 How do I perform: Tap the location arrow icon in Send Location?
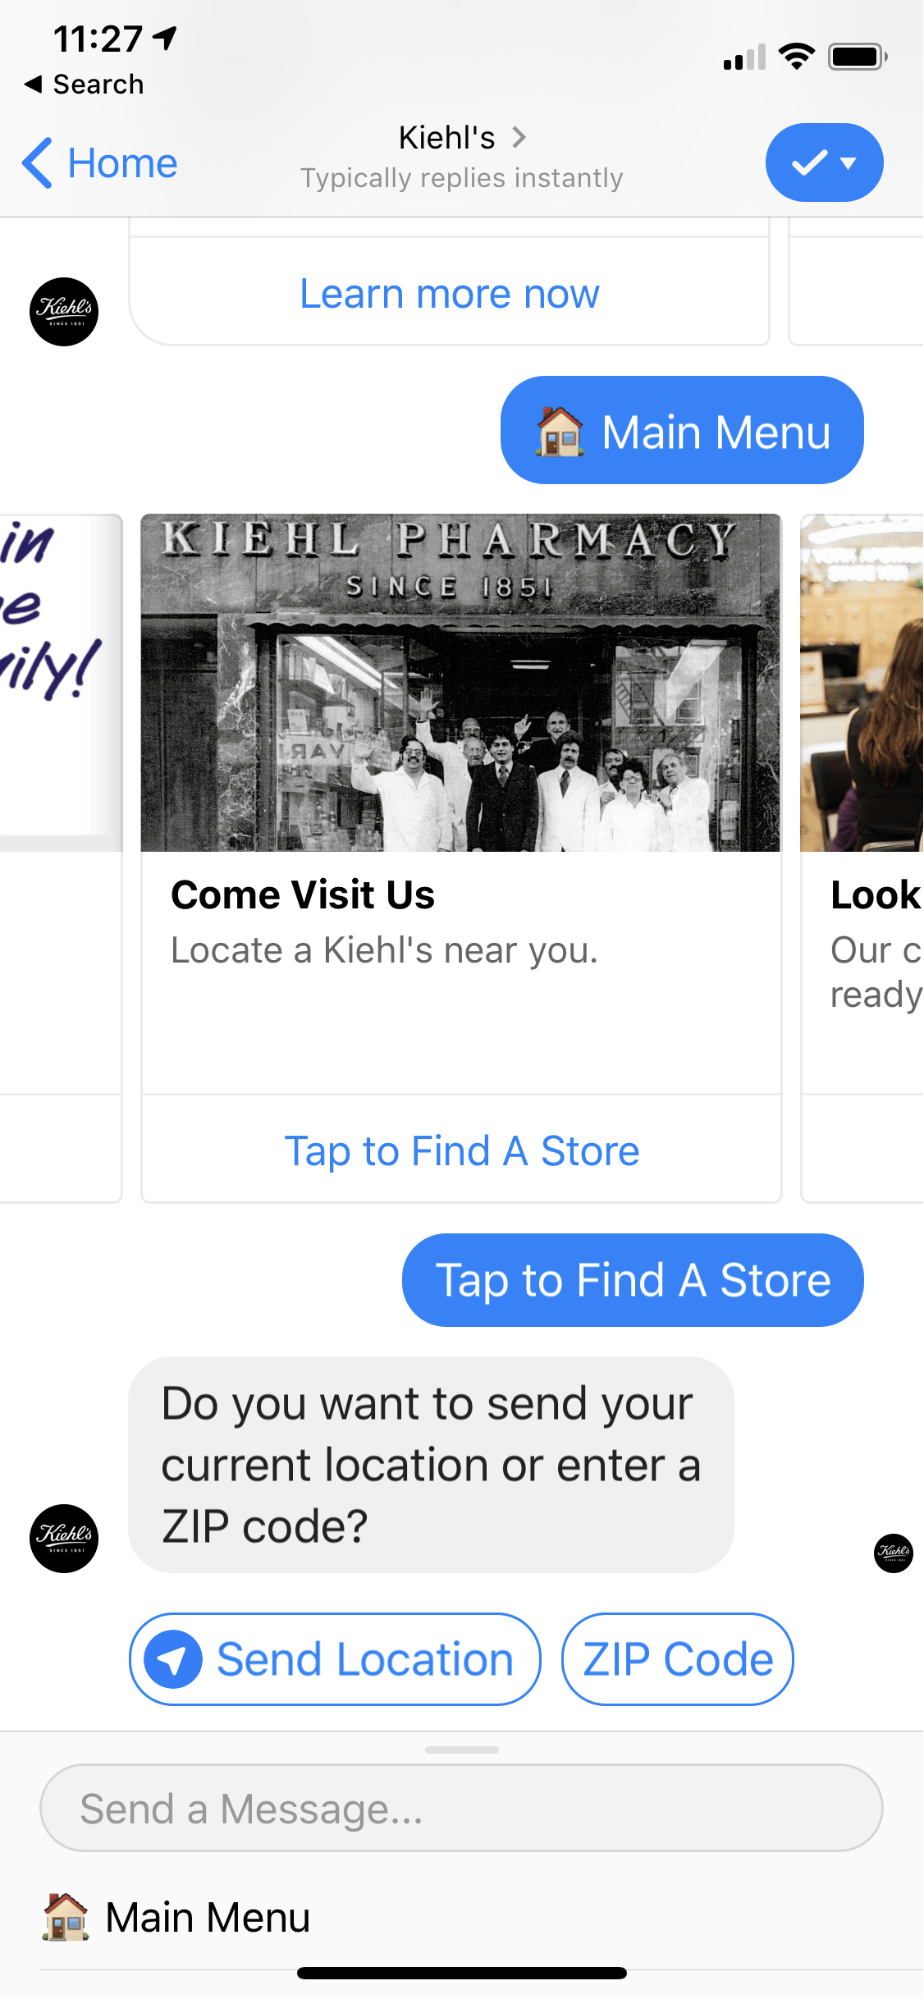coord(173,1660)
